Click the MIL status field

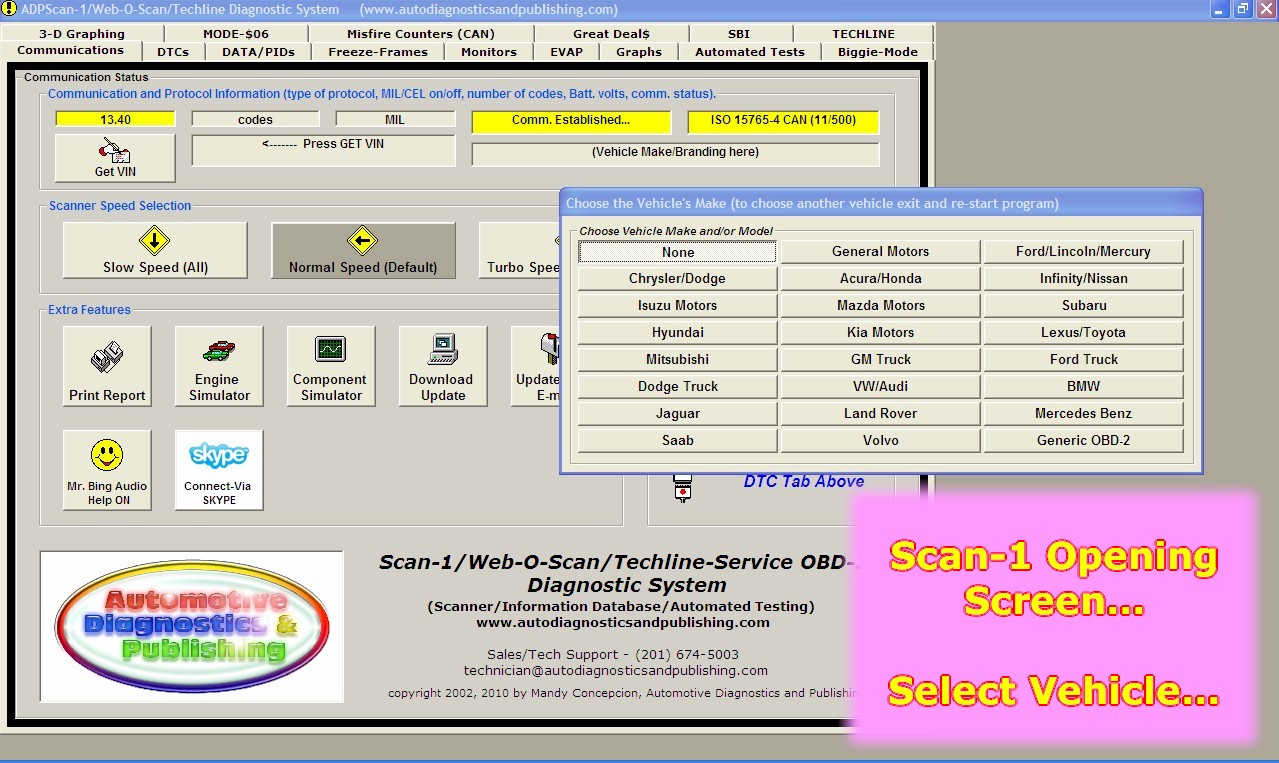click(395, 119)
